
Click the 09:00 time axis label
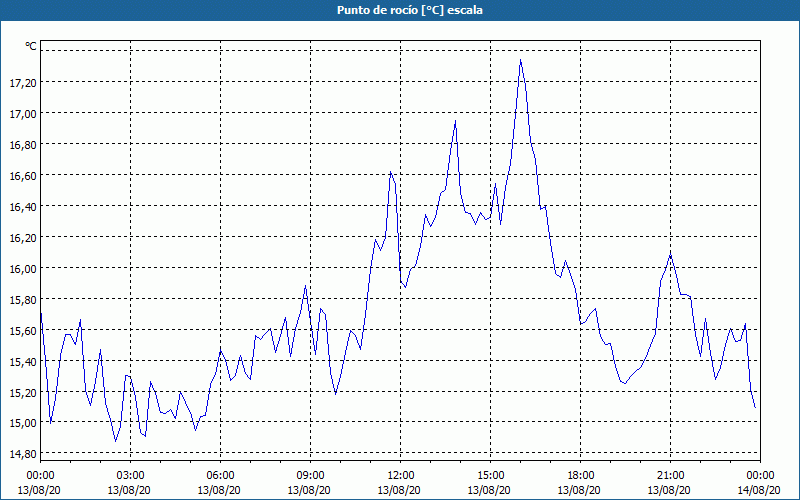coord(310,476)
